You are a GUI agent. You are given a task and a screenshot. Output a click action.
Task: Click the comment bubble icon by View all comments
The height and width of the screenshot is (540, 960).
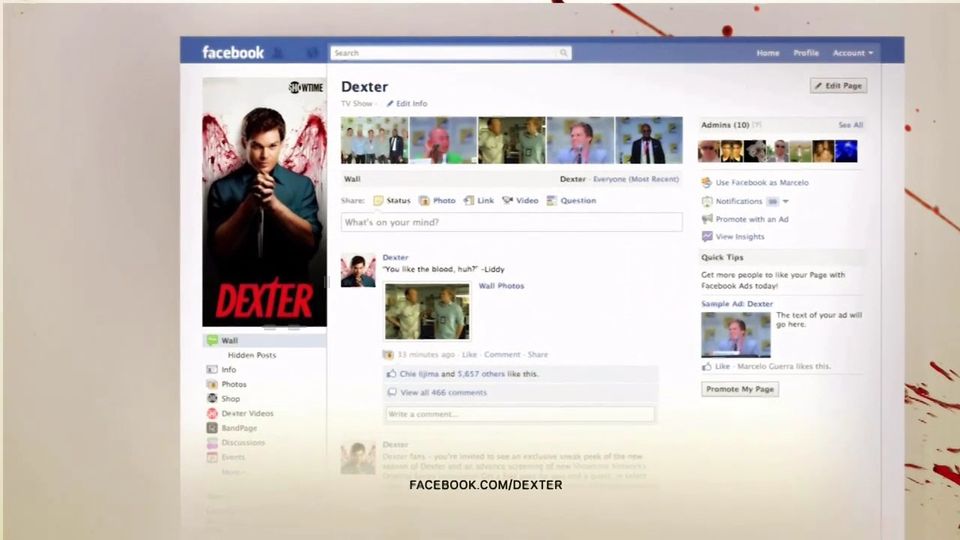[392, 392]
